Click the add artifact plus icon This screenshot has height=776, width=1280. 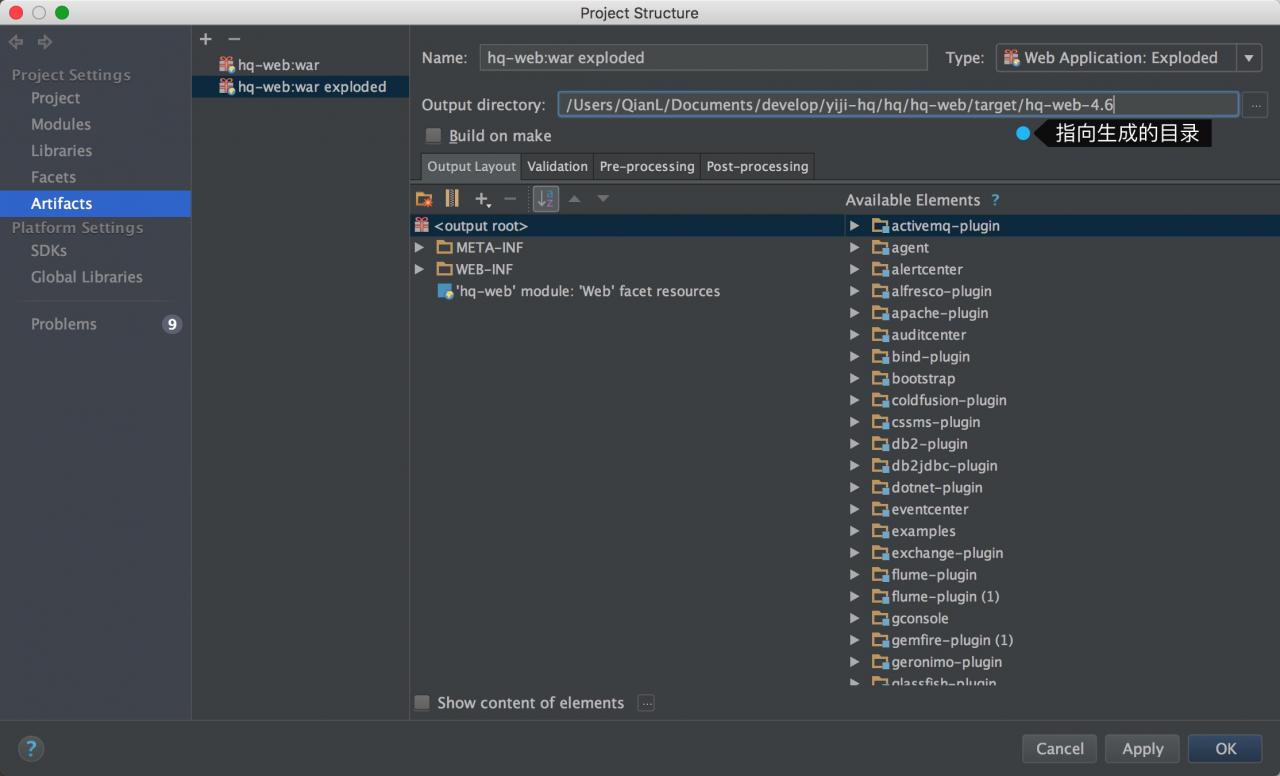coord(206,39)
